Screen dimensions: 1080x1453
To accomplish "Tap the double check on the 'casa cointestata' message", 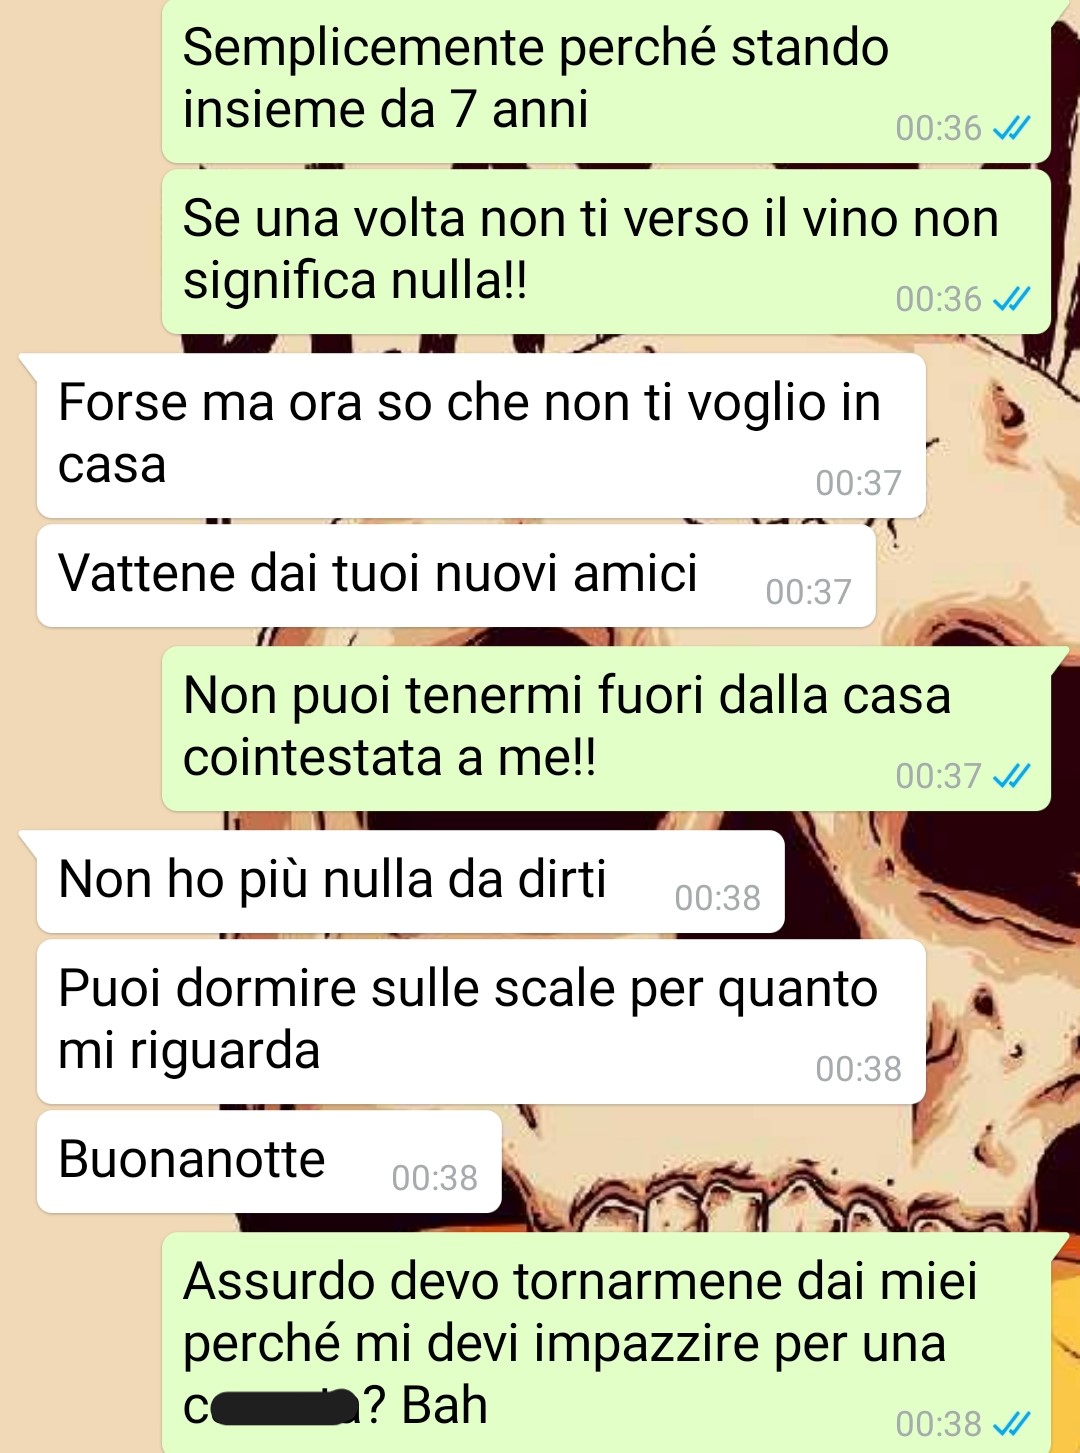I will click(1011, 776).
